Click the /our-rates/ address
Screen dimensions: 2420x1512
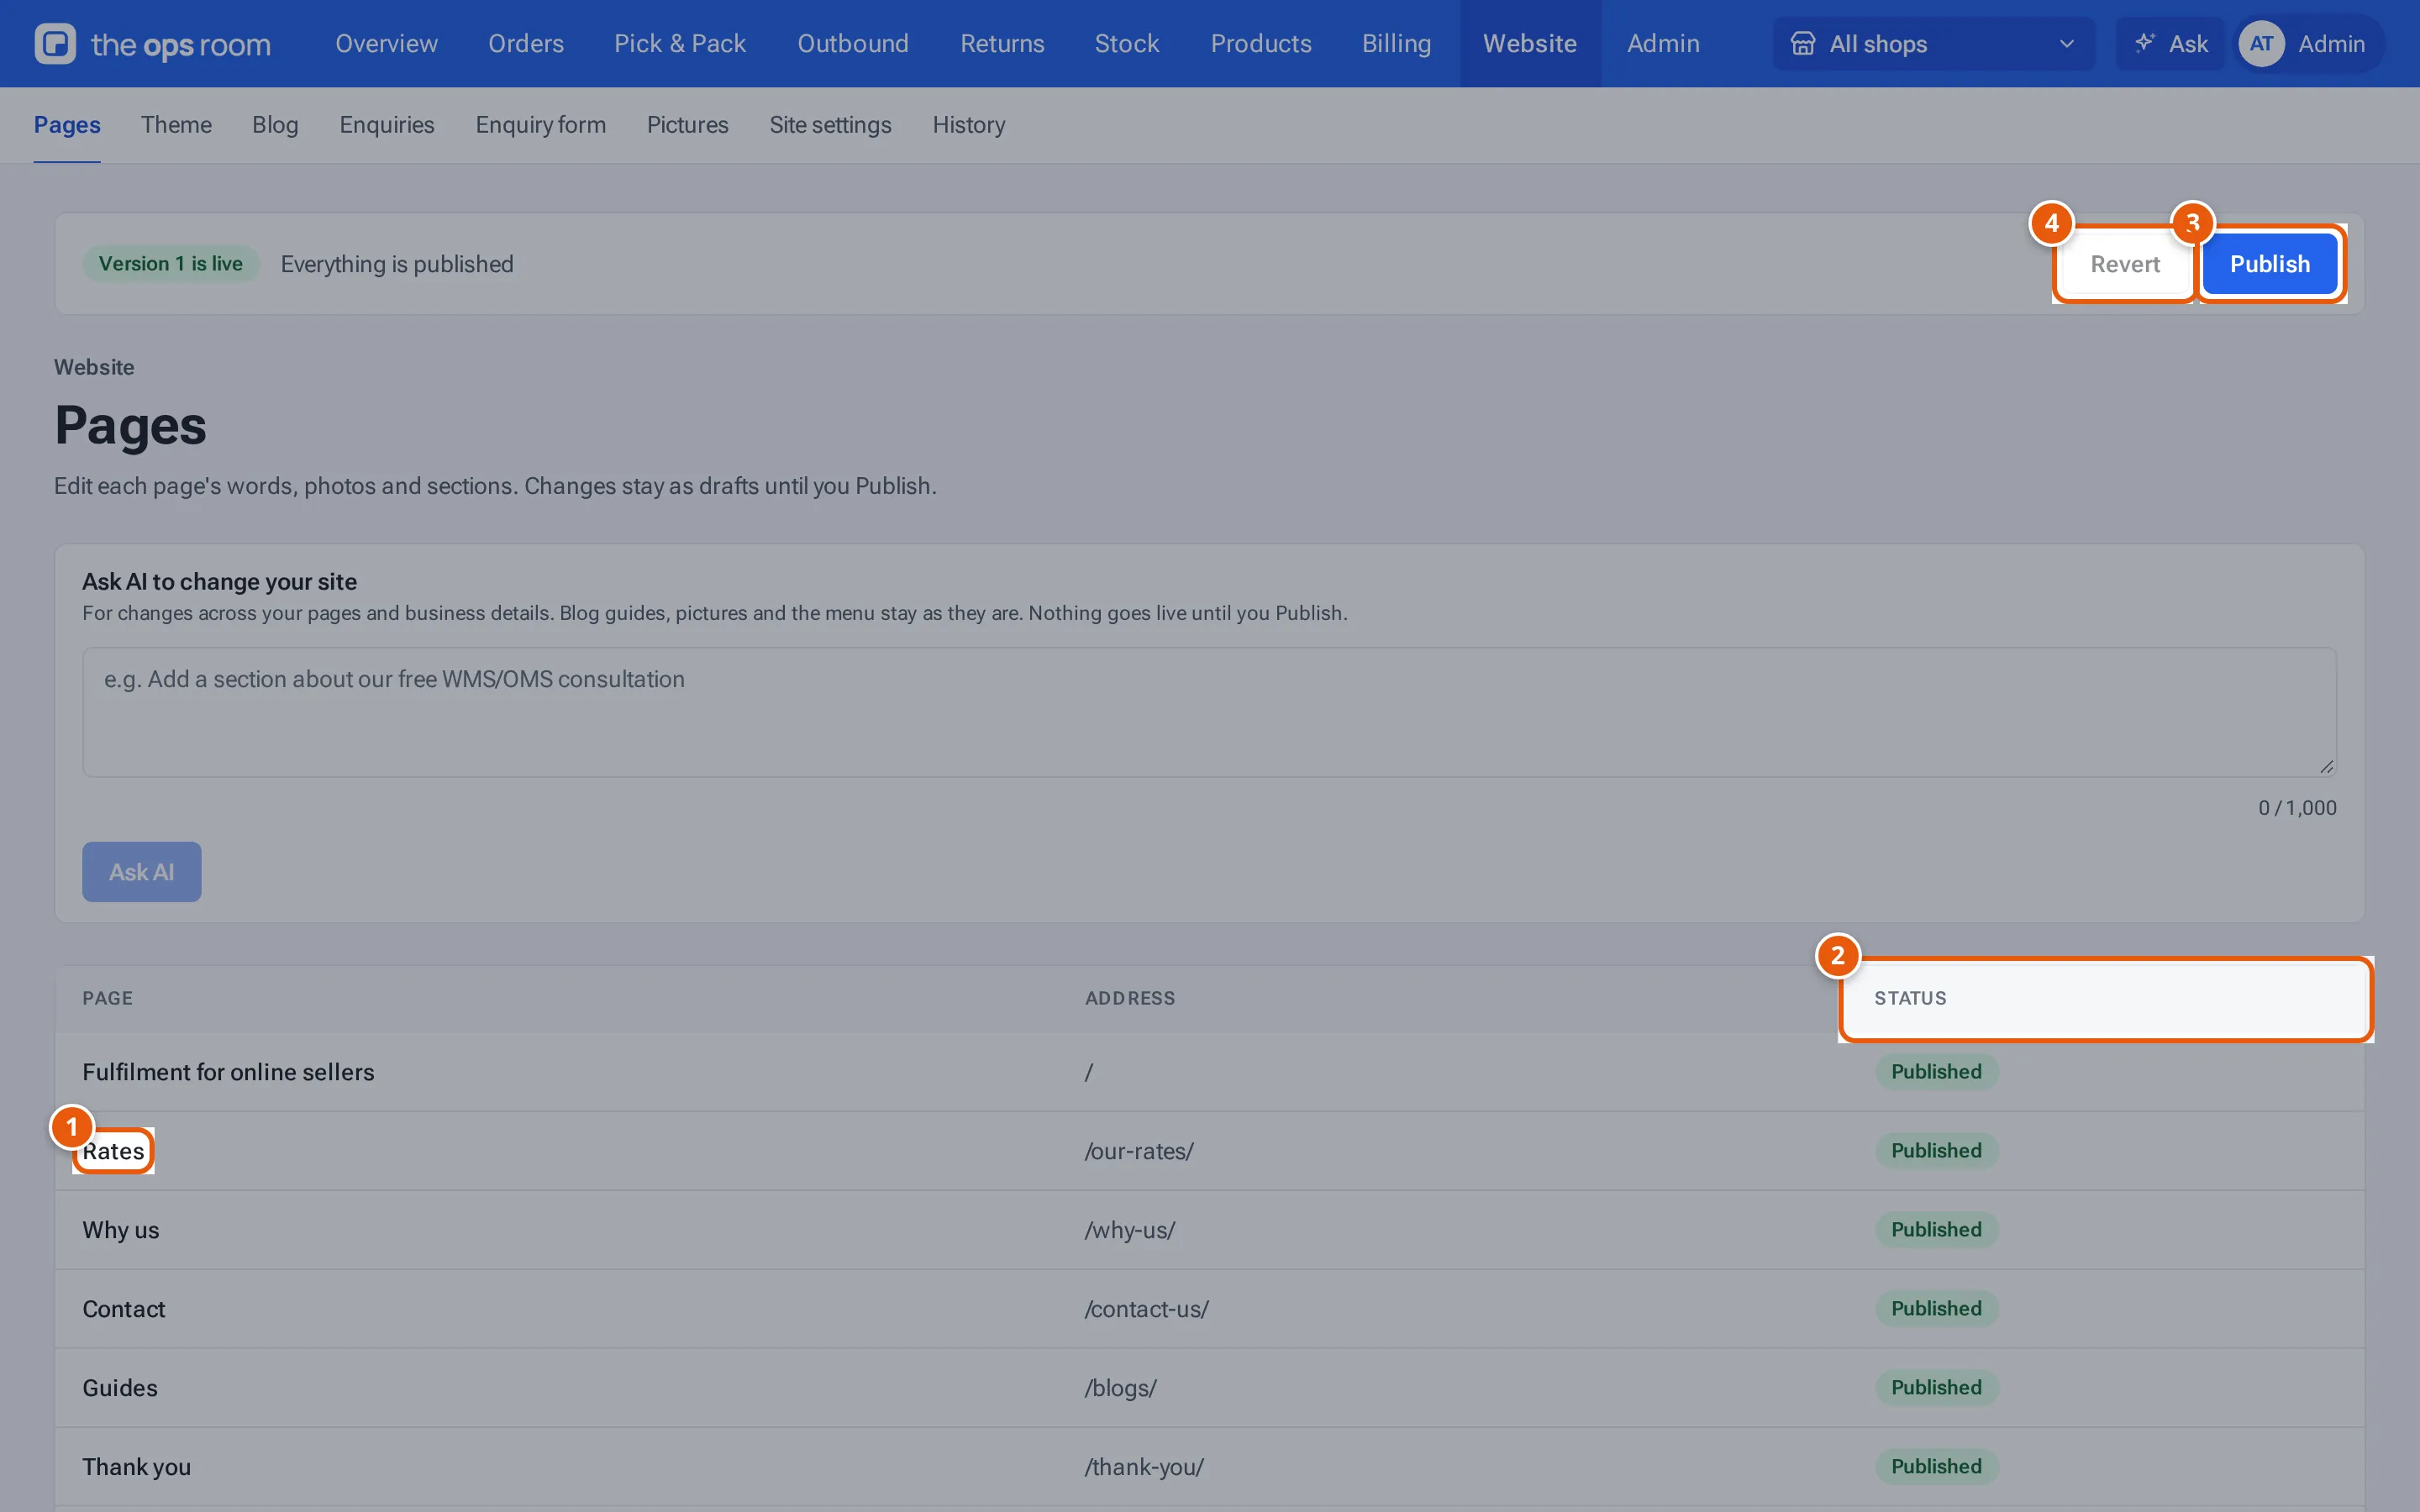click(x=1139, y=1151)
